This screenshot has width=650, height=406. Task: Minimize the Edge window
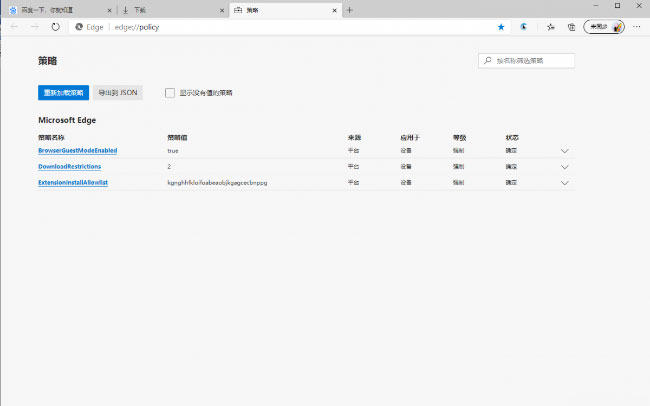click(x=596, y=5)
